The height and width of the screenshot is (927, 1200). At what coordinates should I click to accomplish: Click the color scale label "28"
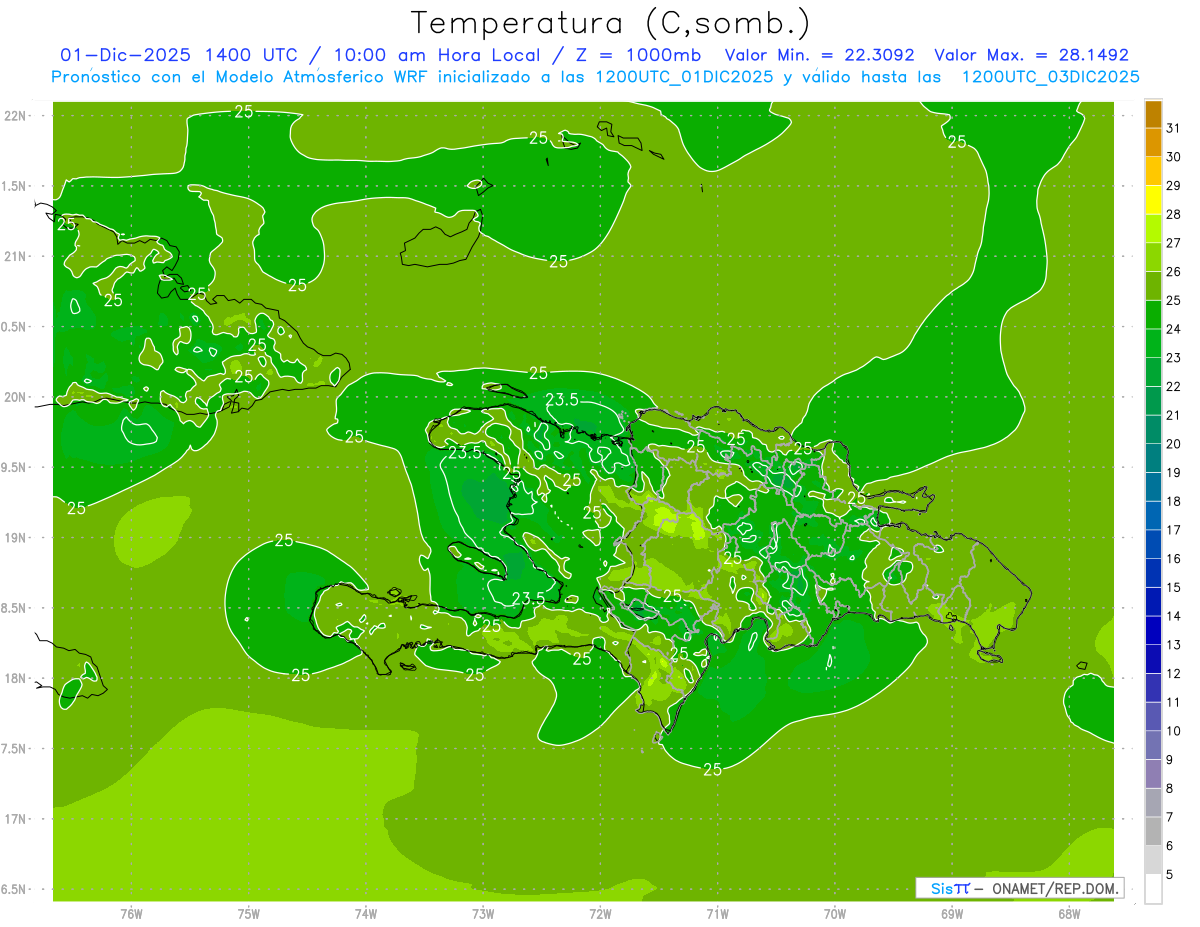click(x=1174, y=214)
